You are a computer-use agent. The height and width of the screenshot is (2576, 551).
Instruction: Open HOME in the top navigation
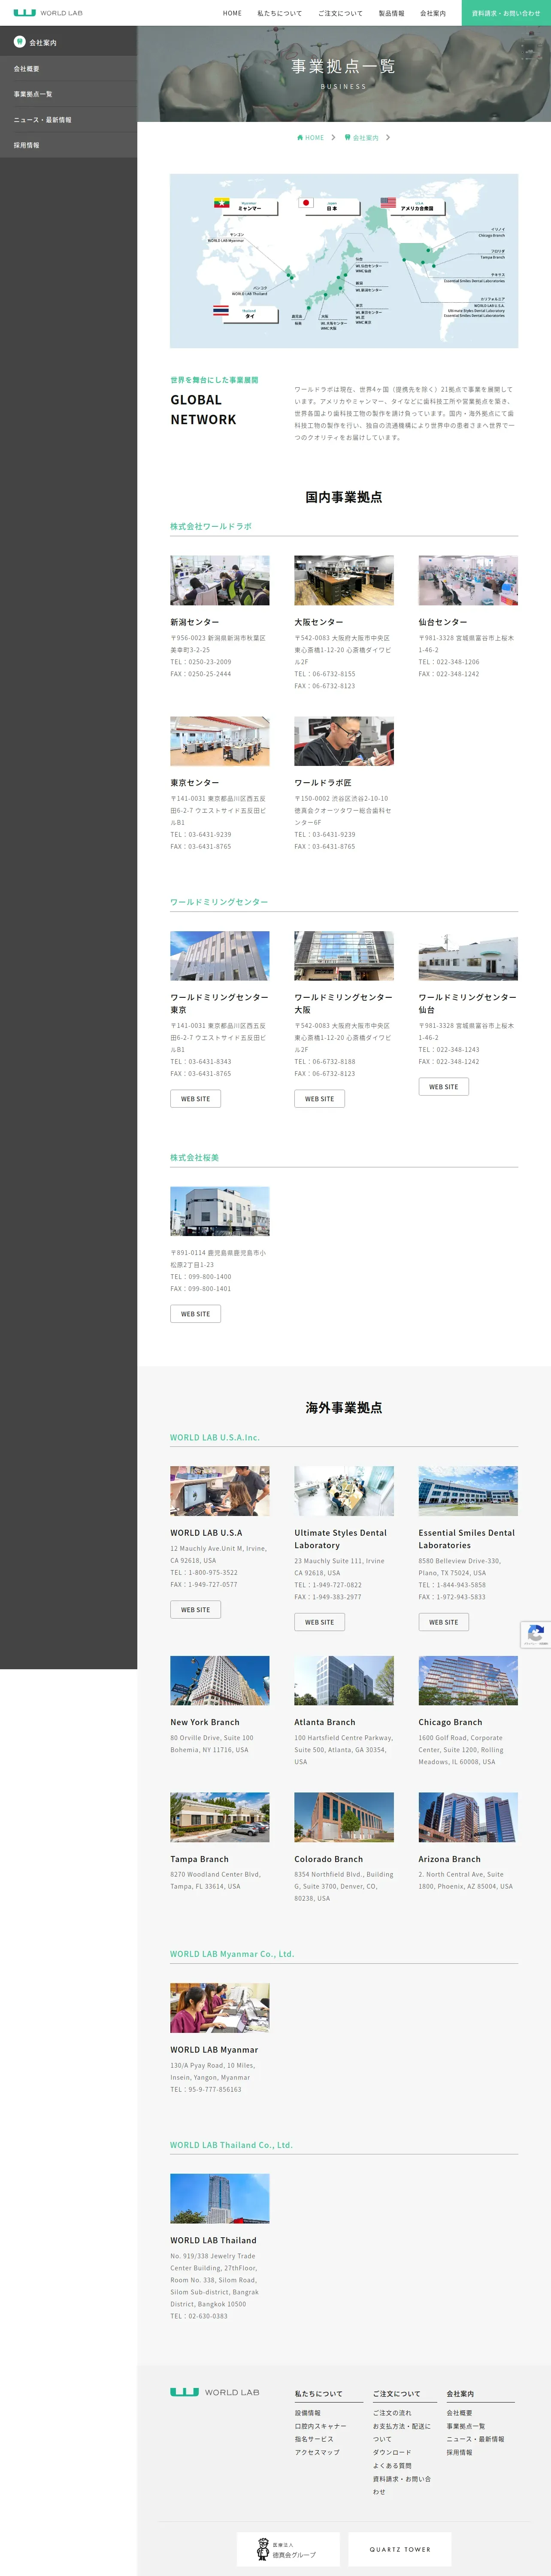point(232,13)
